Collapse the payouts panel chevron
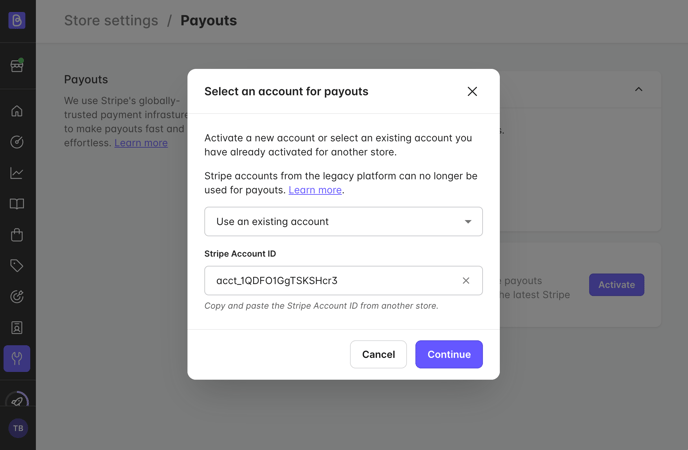Screen dimensions: 688x450 [638, 89]
